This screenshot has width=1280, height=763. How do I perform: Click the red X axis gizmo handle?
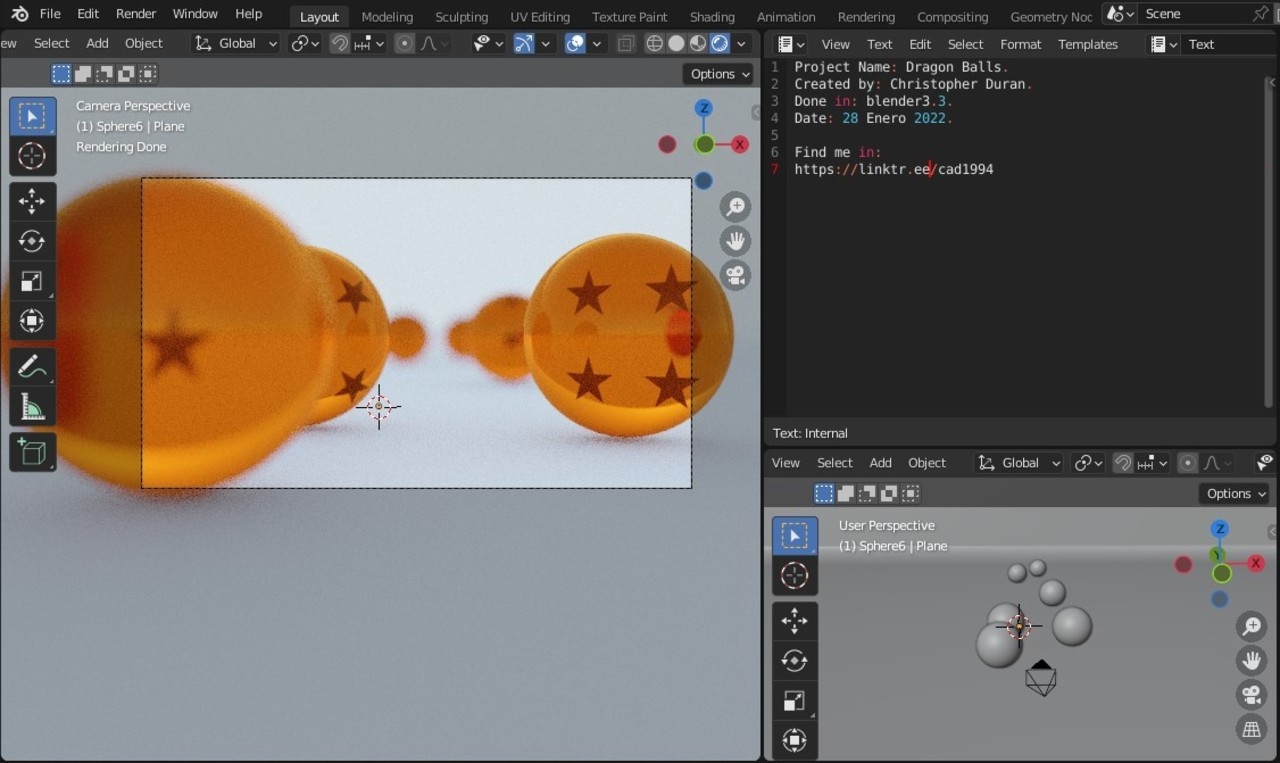[x=740, y=145]
